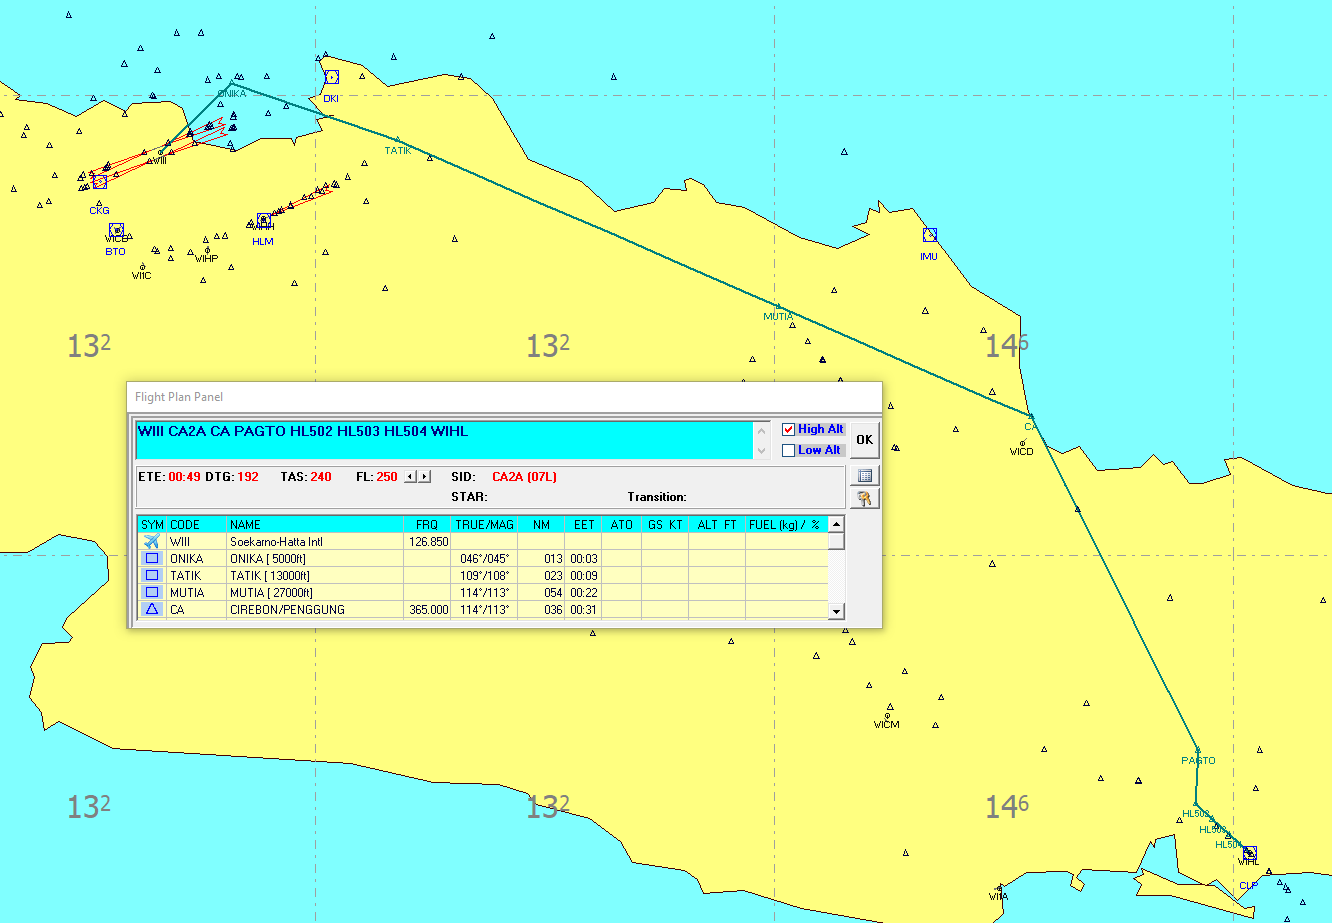Click the keys icon in Flight Plan Panel

(865, 498)
